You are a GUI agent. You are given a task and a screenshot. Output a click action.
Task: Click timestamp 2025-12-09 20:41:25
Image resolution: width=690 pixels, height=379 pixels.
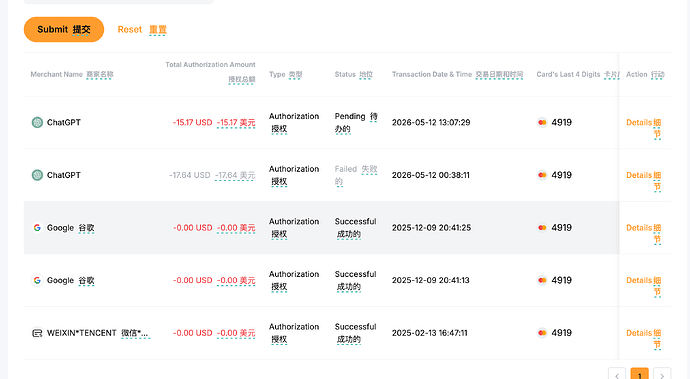(x=432, y=228)
